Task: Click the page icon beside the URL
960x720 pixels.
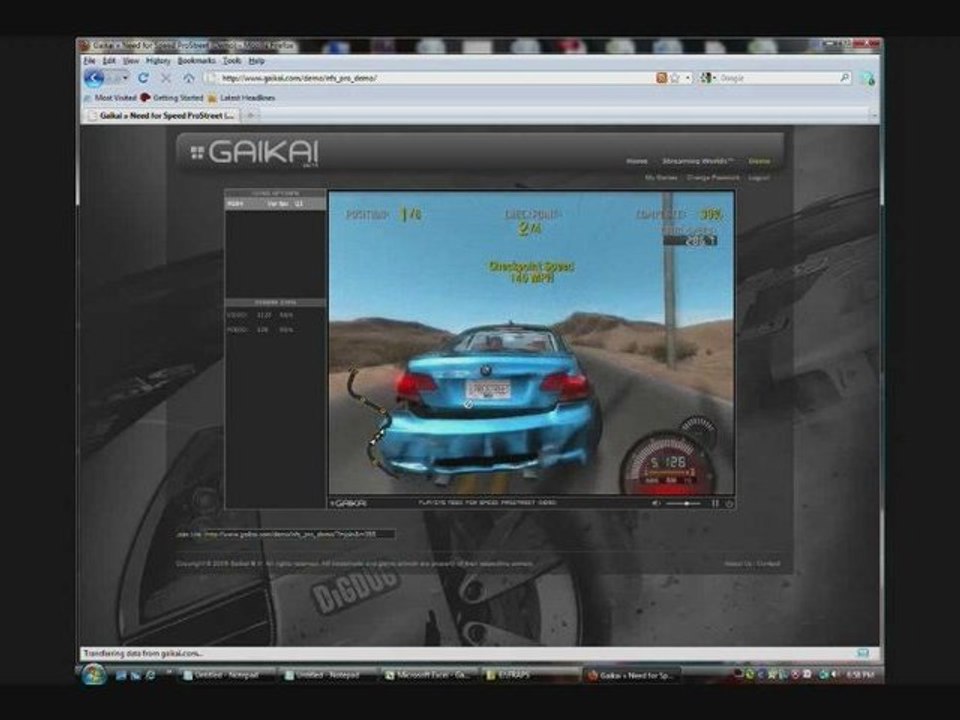Action: click(211, 78)
